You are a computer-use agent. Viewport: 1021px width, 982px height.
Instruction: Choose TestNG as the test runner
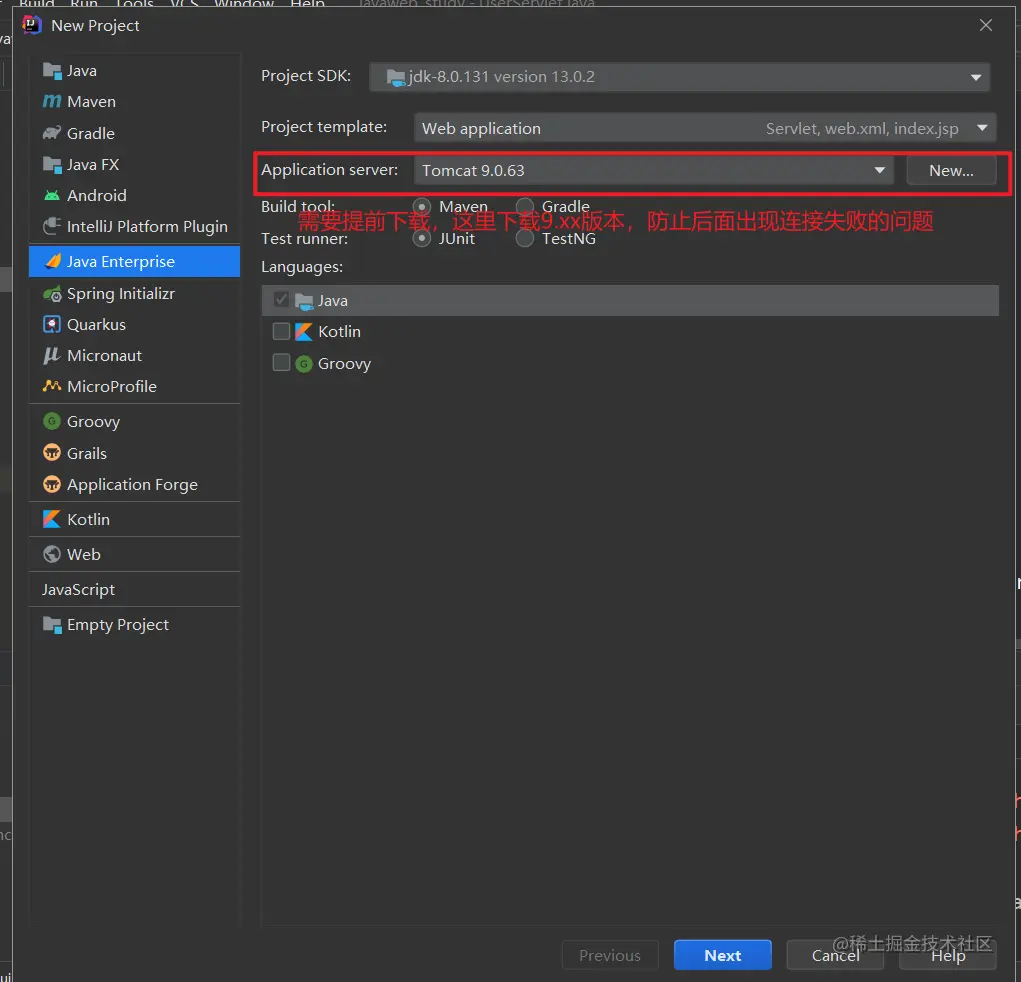525,238
